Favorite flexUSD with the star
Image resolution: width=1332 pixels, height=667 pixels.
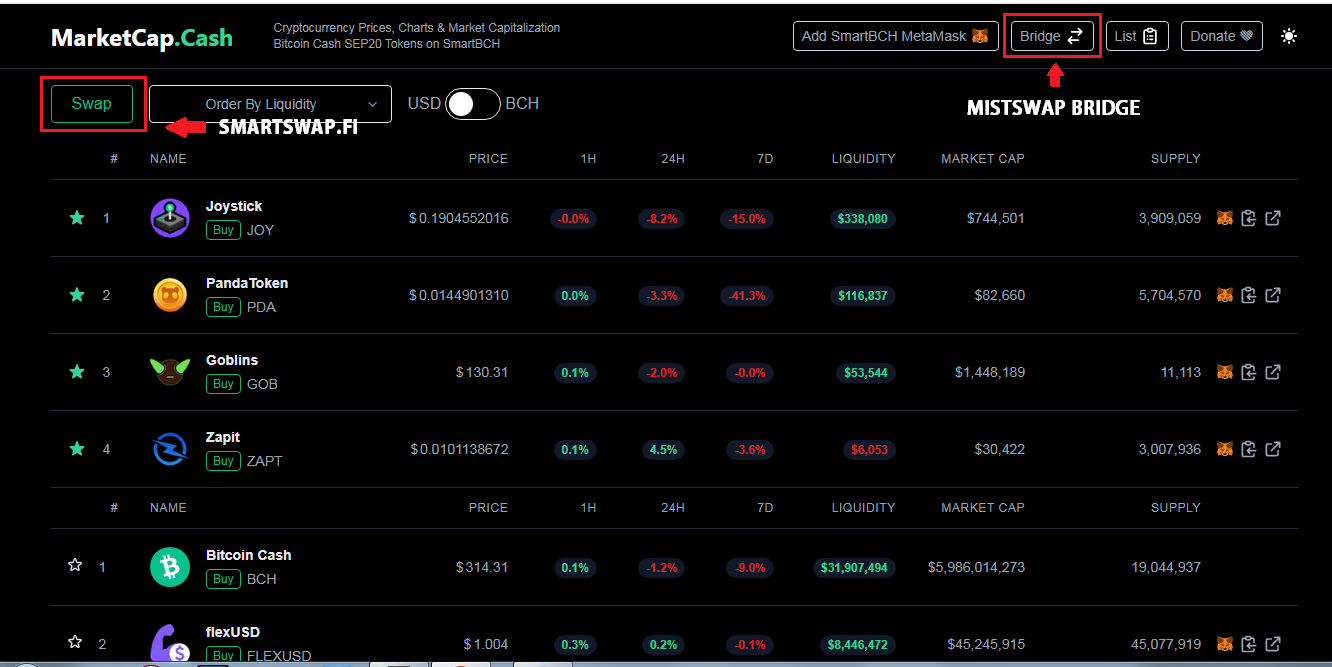pos(75,642)
